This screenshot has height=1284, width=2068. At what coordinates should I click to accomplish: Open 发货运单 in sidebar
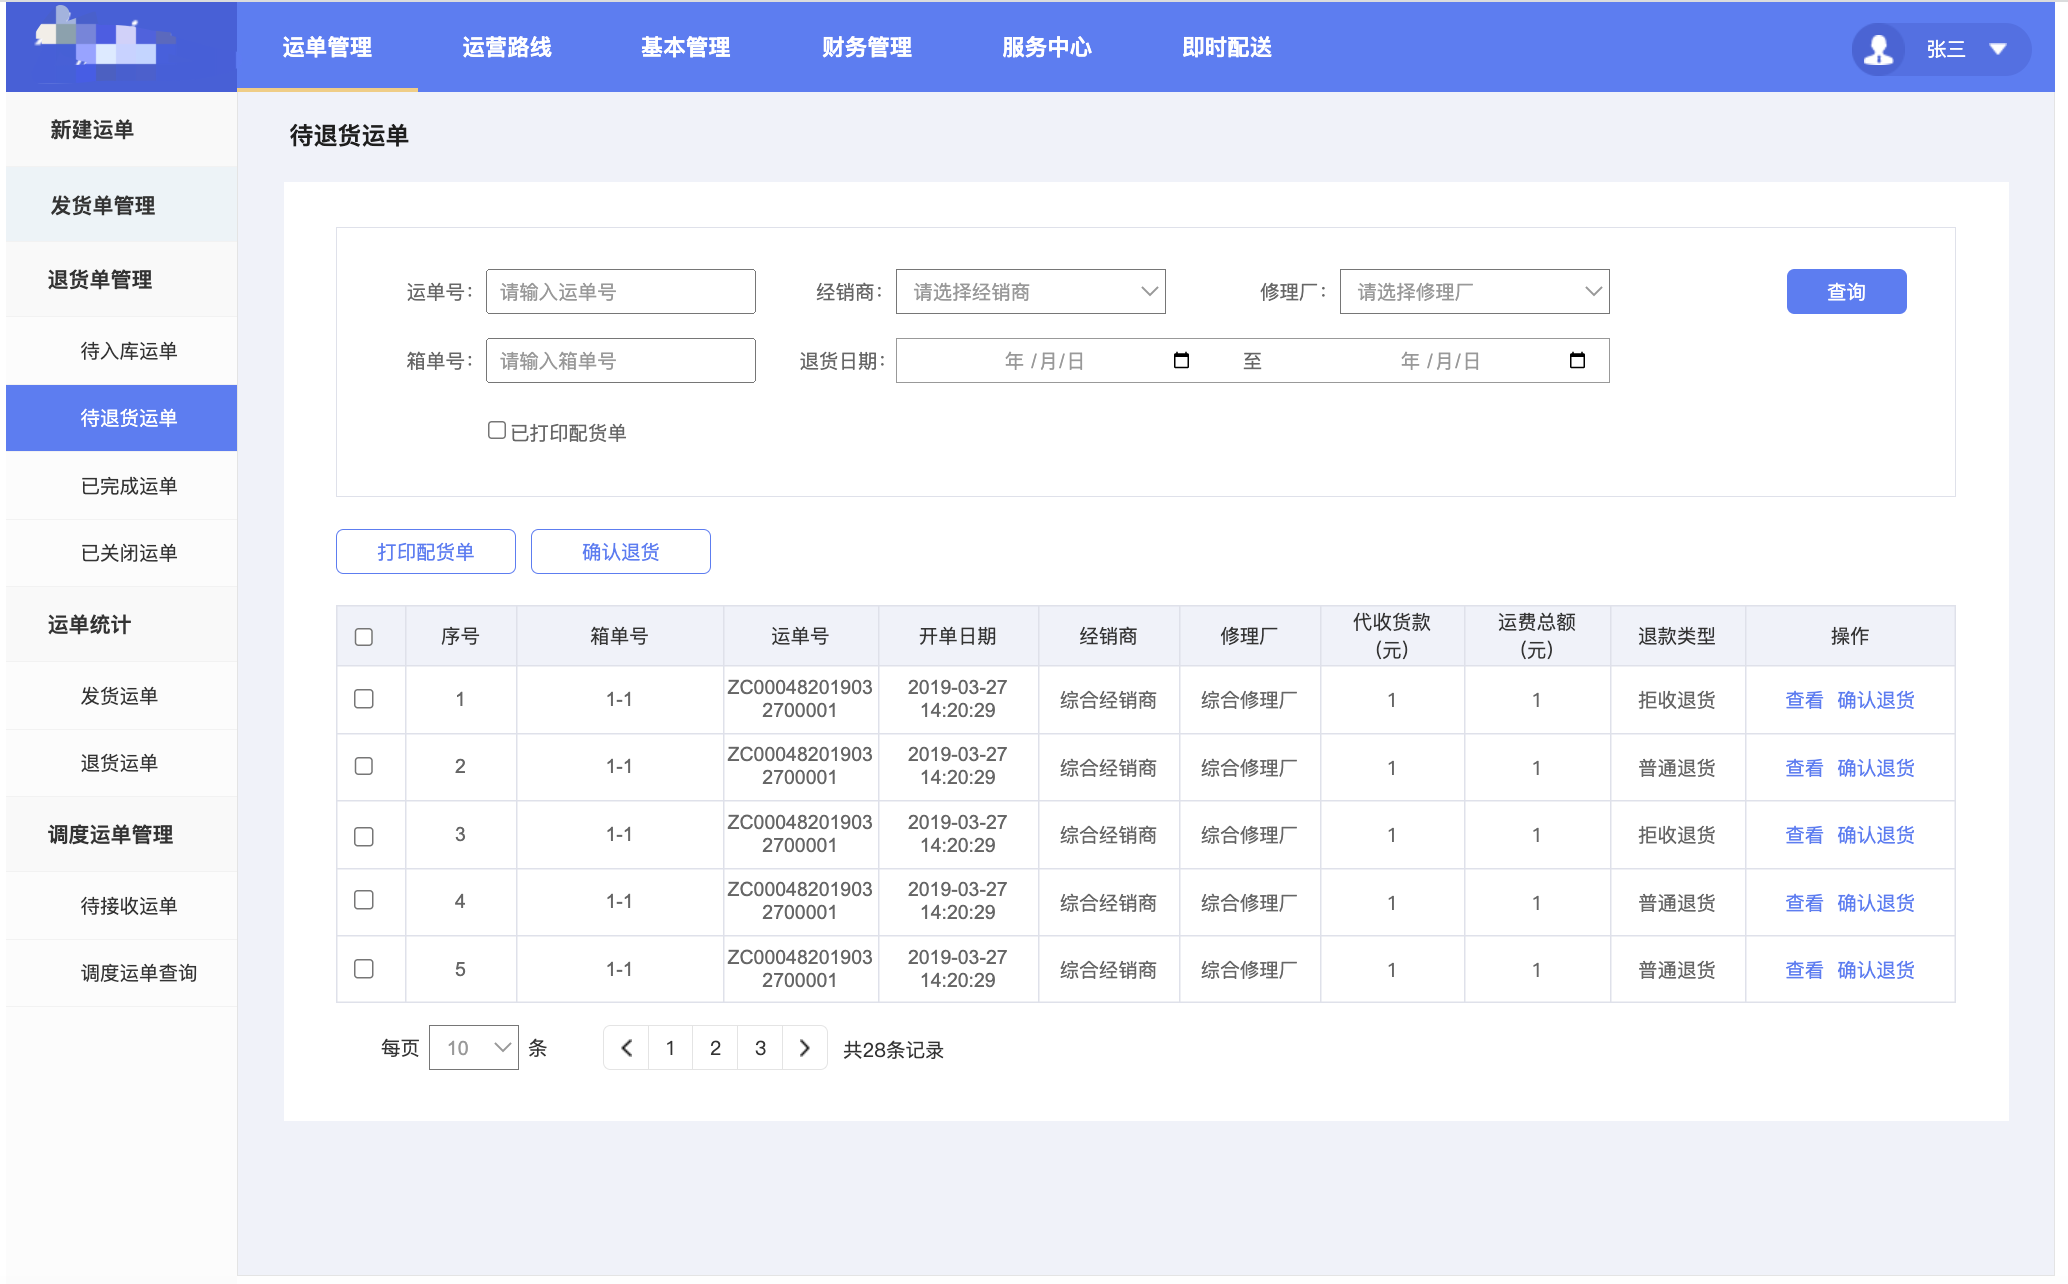(122, 696)
